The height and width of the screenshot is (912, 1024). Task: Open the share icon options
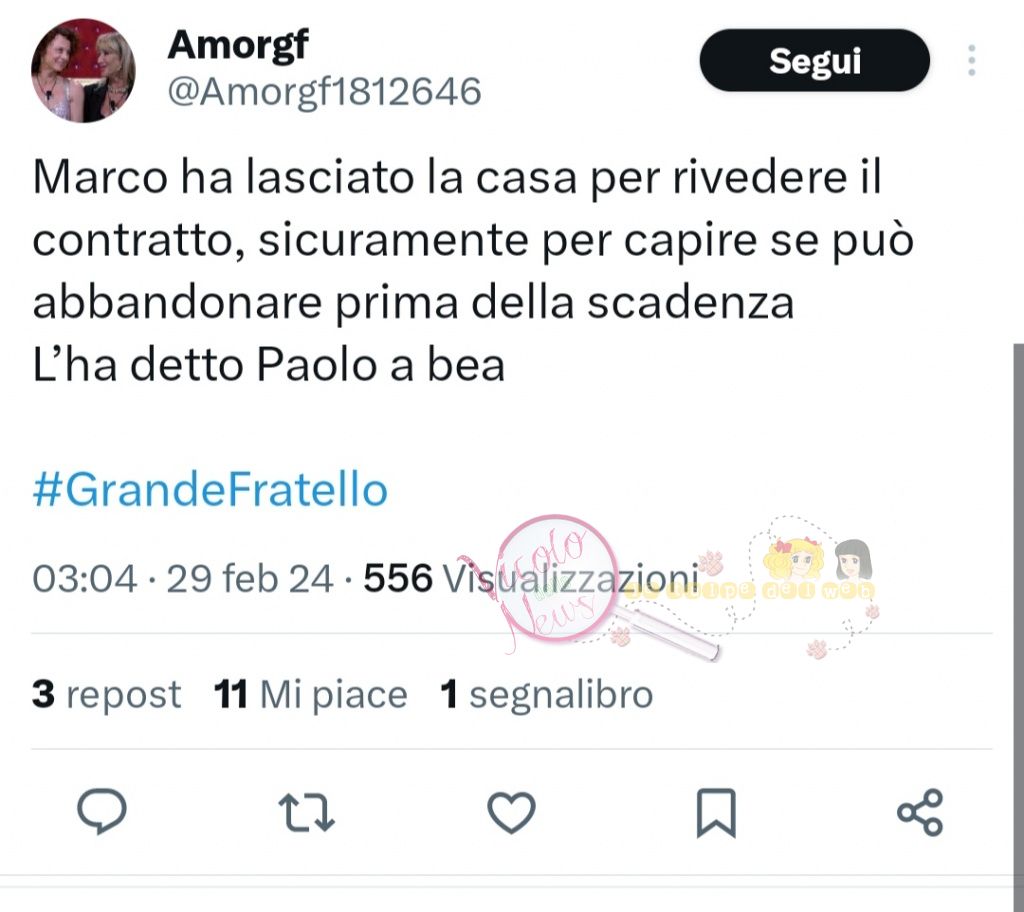click(920, 812)
